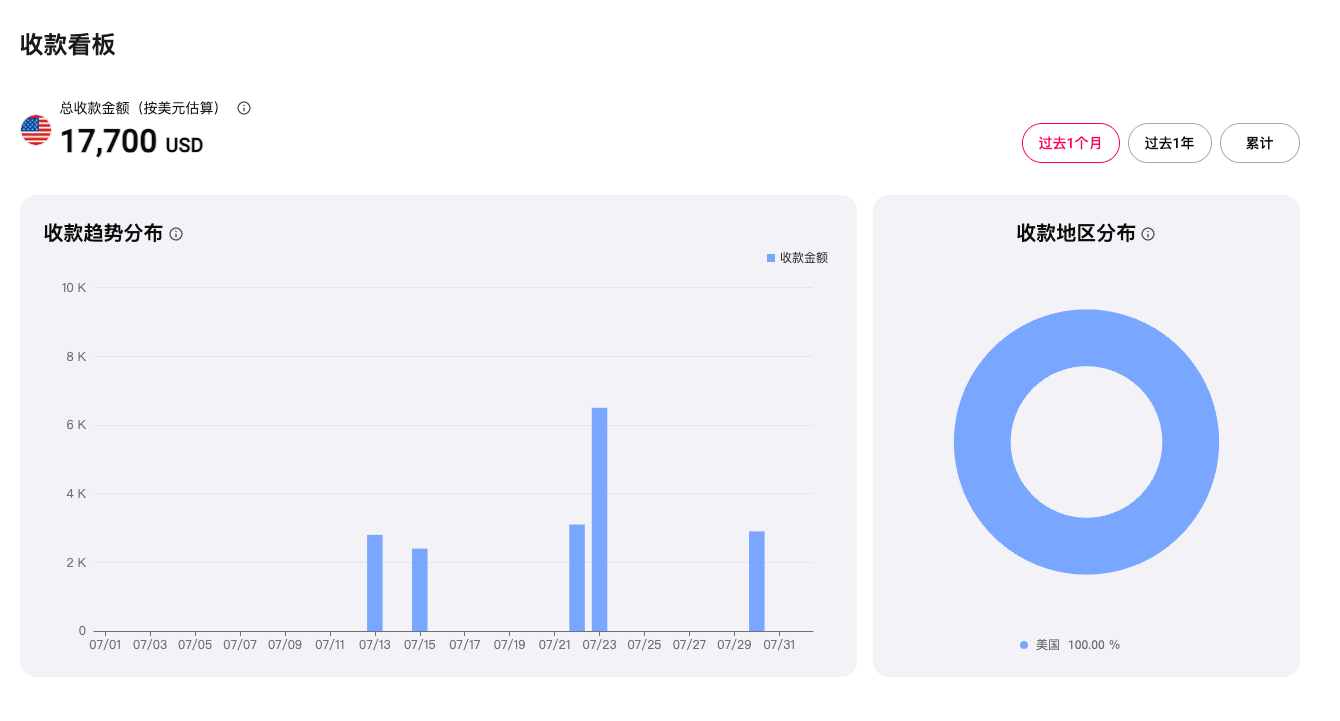Toggle the 收款金额 legend square

tap(771, 258)
